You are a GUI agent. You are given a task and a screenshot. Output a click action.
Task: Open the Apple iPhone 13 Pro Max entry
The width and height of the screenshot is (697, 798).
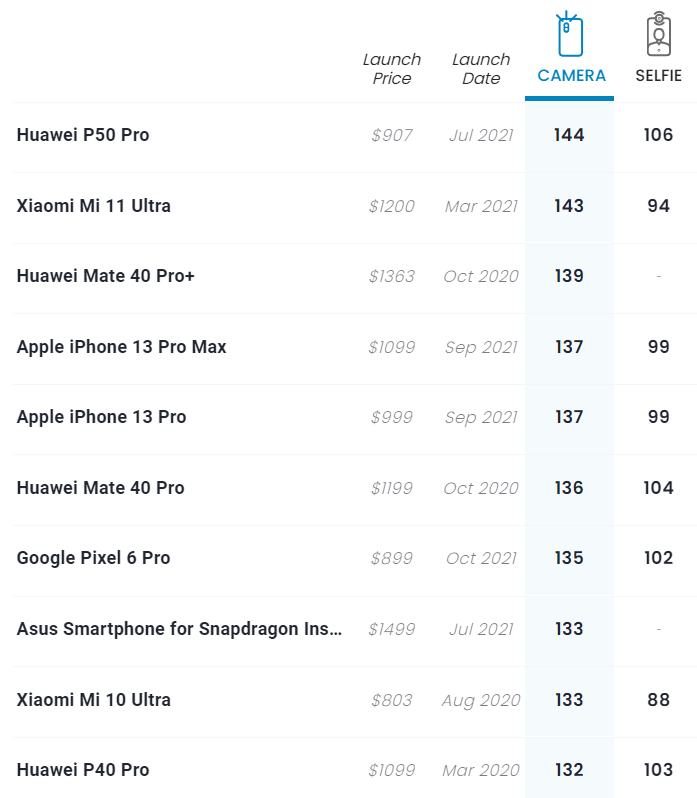coord(122,347)
